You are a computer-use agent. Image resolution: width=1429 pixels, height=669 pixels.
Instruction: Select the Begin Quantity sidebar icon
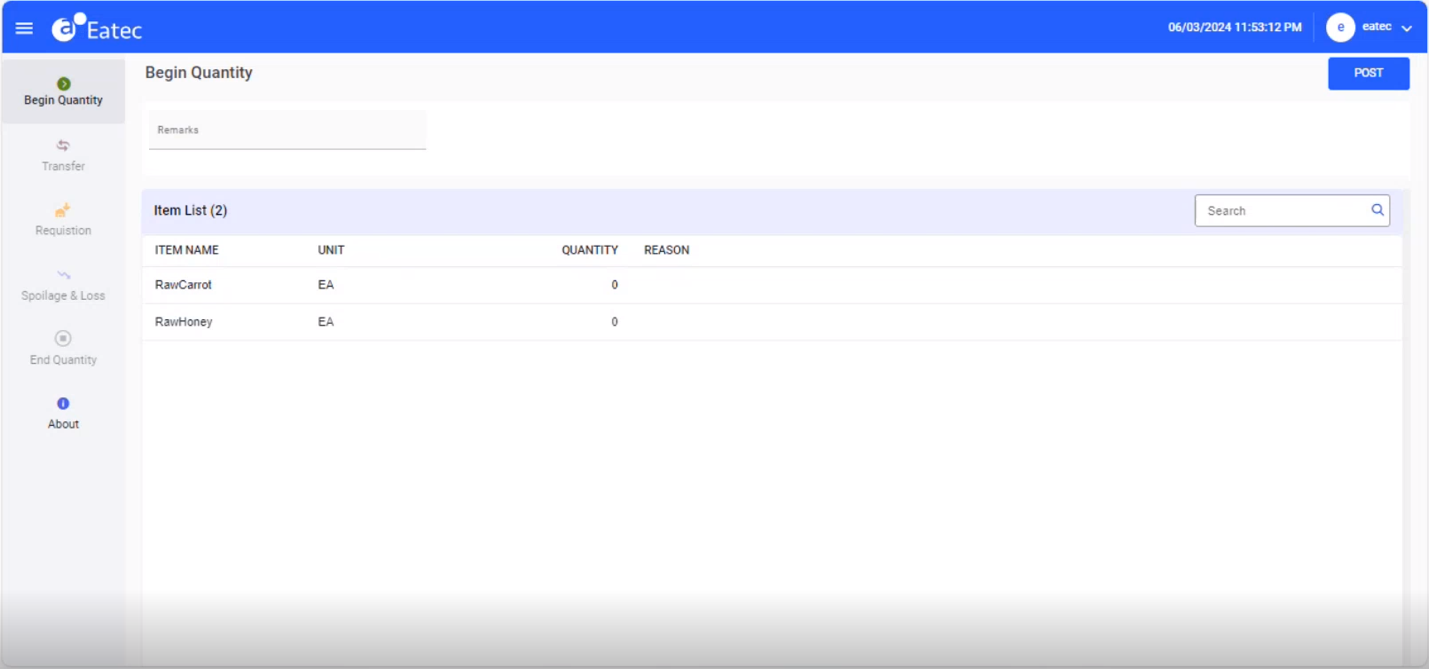(x=64, y=84)
